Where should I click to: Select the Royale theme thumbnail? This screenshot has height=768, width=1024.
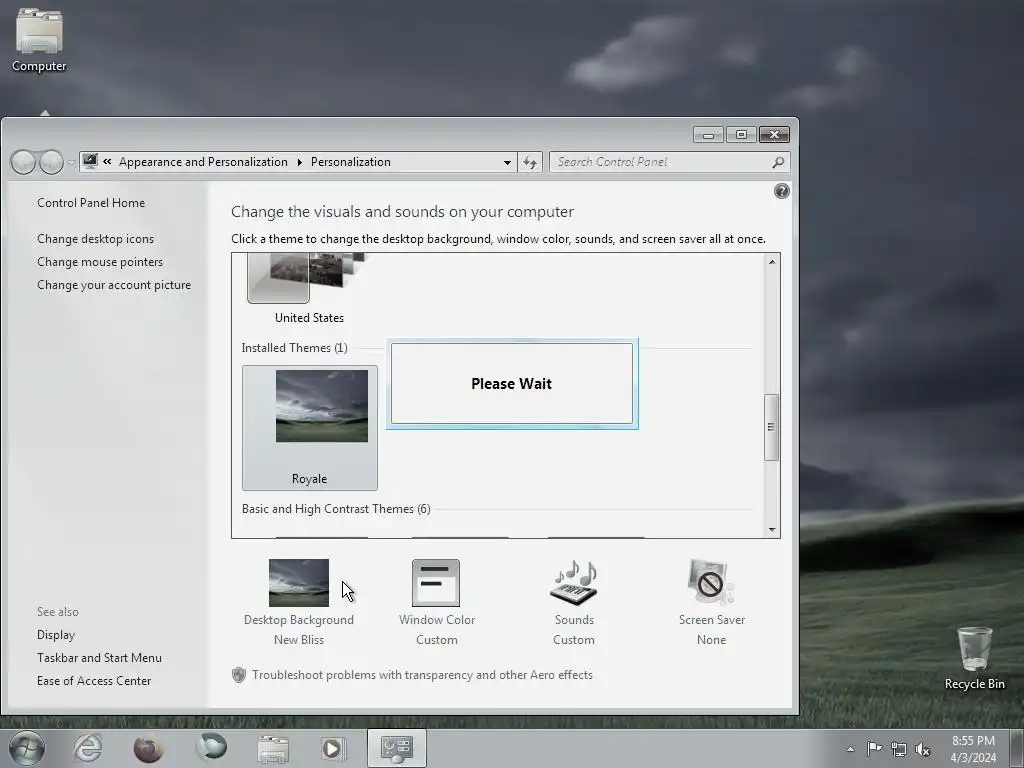(310, 428)
